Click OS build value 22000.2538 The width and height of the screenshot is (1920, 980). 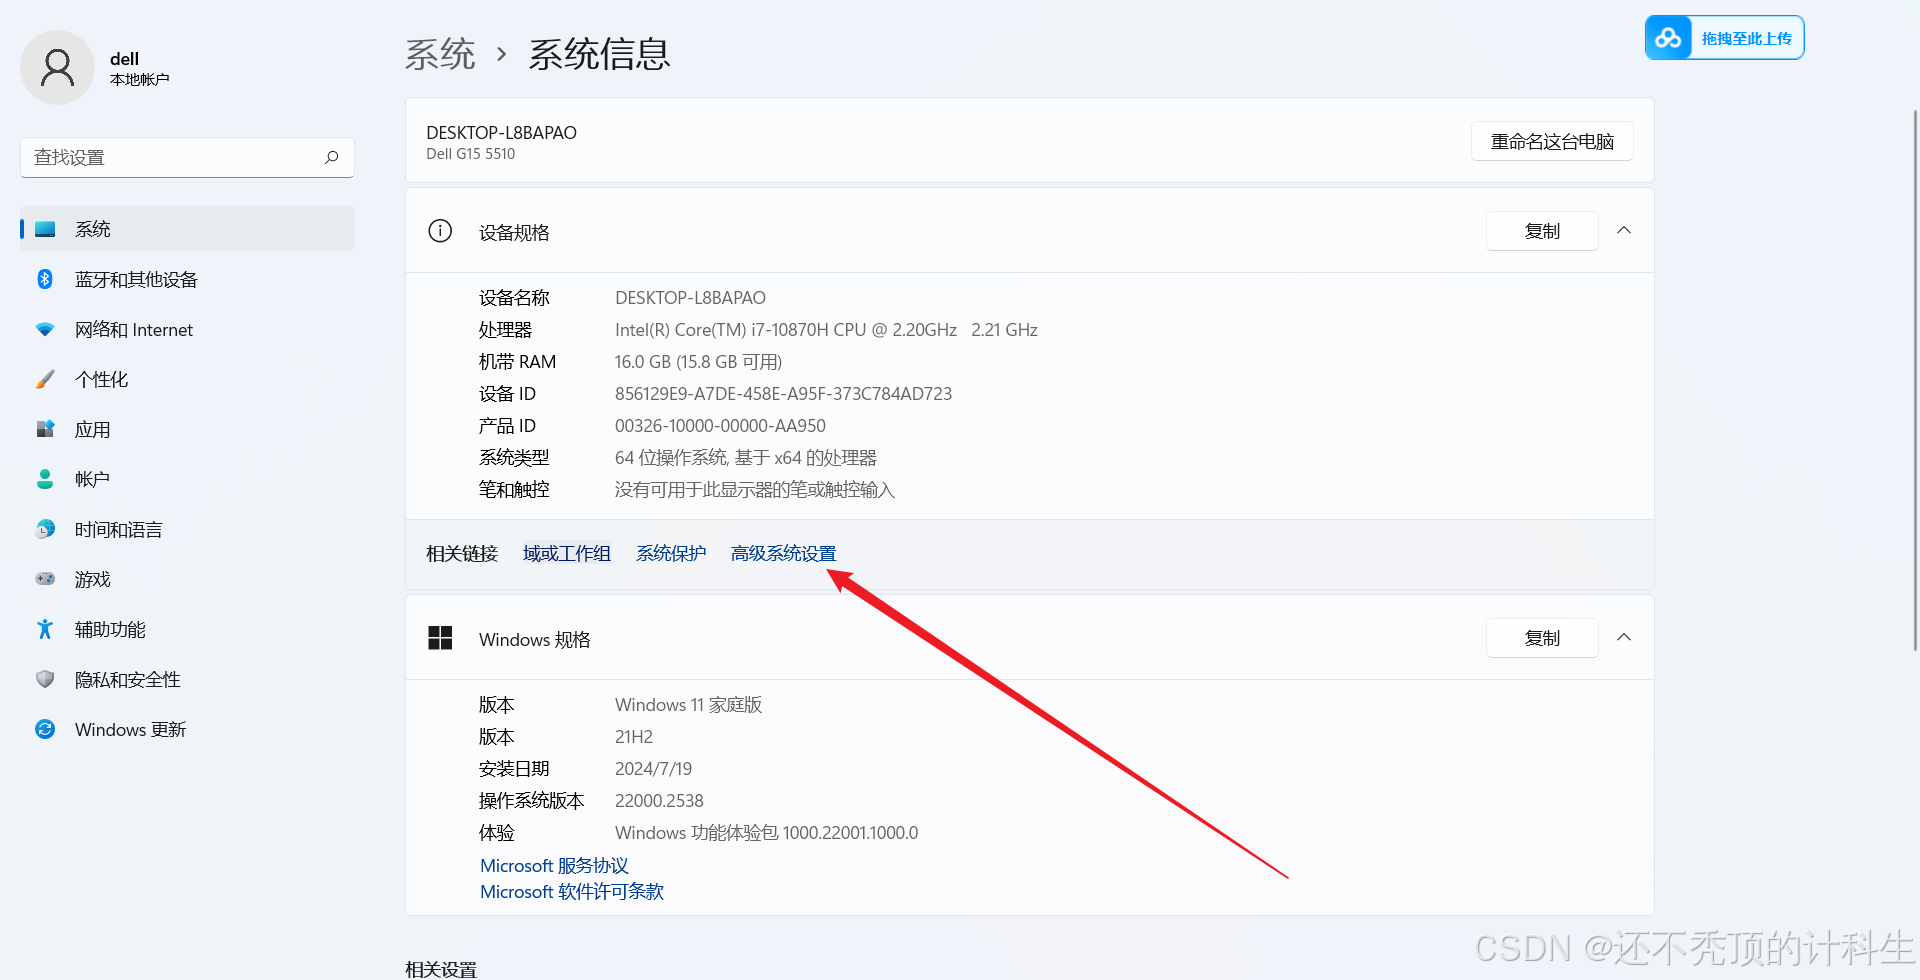pyautogui.click(x=659, y=800)
